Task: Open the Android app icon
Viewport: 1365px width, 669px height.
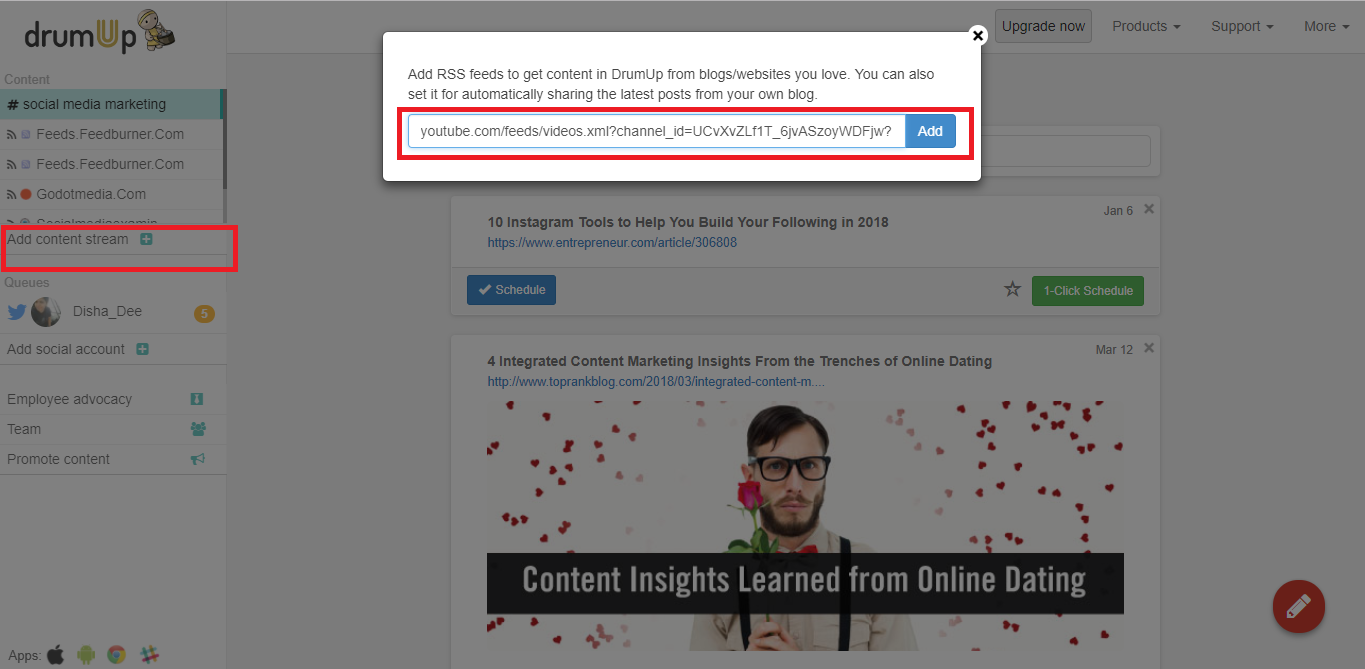Action: click(86, 655)
